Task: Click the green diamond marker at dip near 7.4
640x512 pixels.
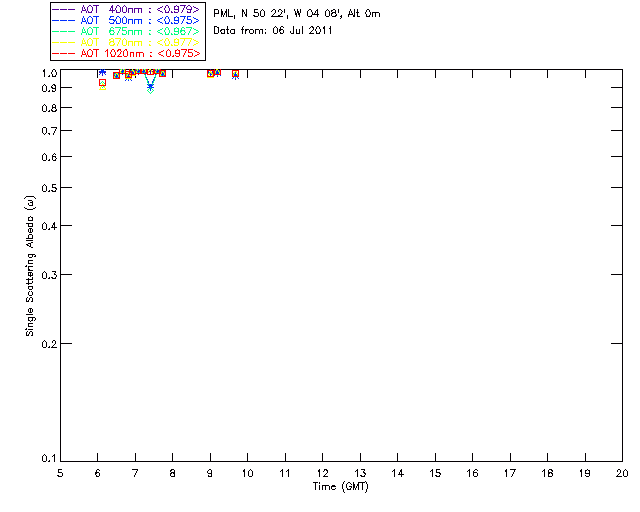Action: [151, 90]
